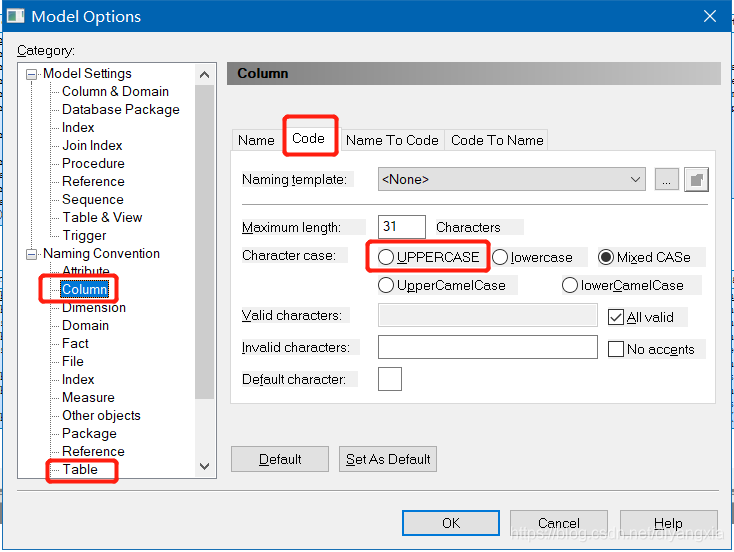
Task: Select Reference under Model Settings
Action: [93, 181]
